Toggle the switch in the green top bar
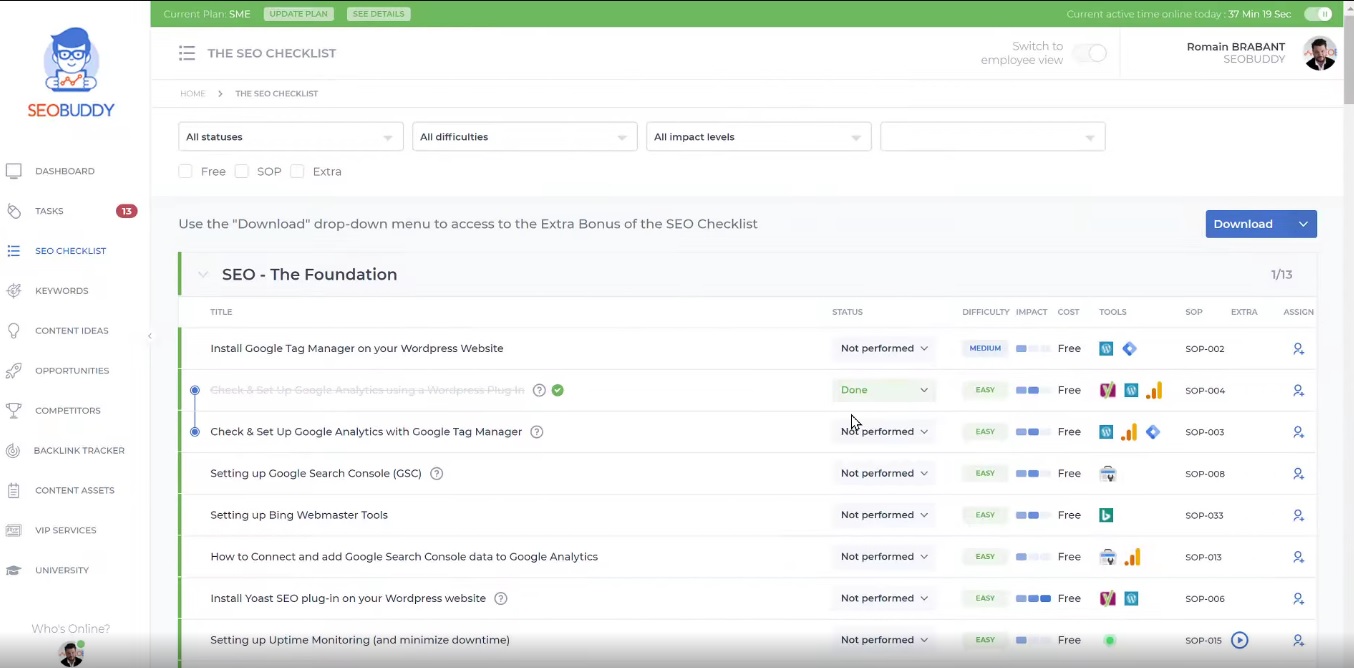The height and width of the screenshot is (668, 1354). tap(1318, 14)
